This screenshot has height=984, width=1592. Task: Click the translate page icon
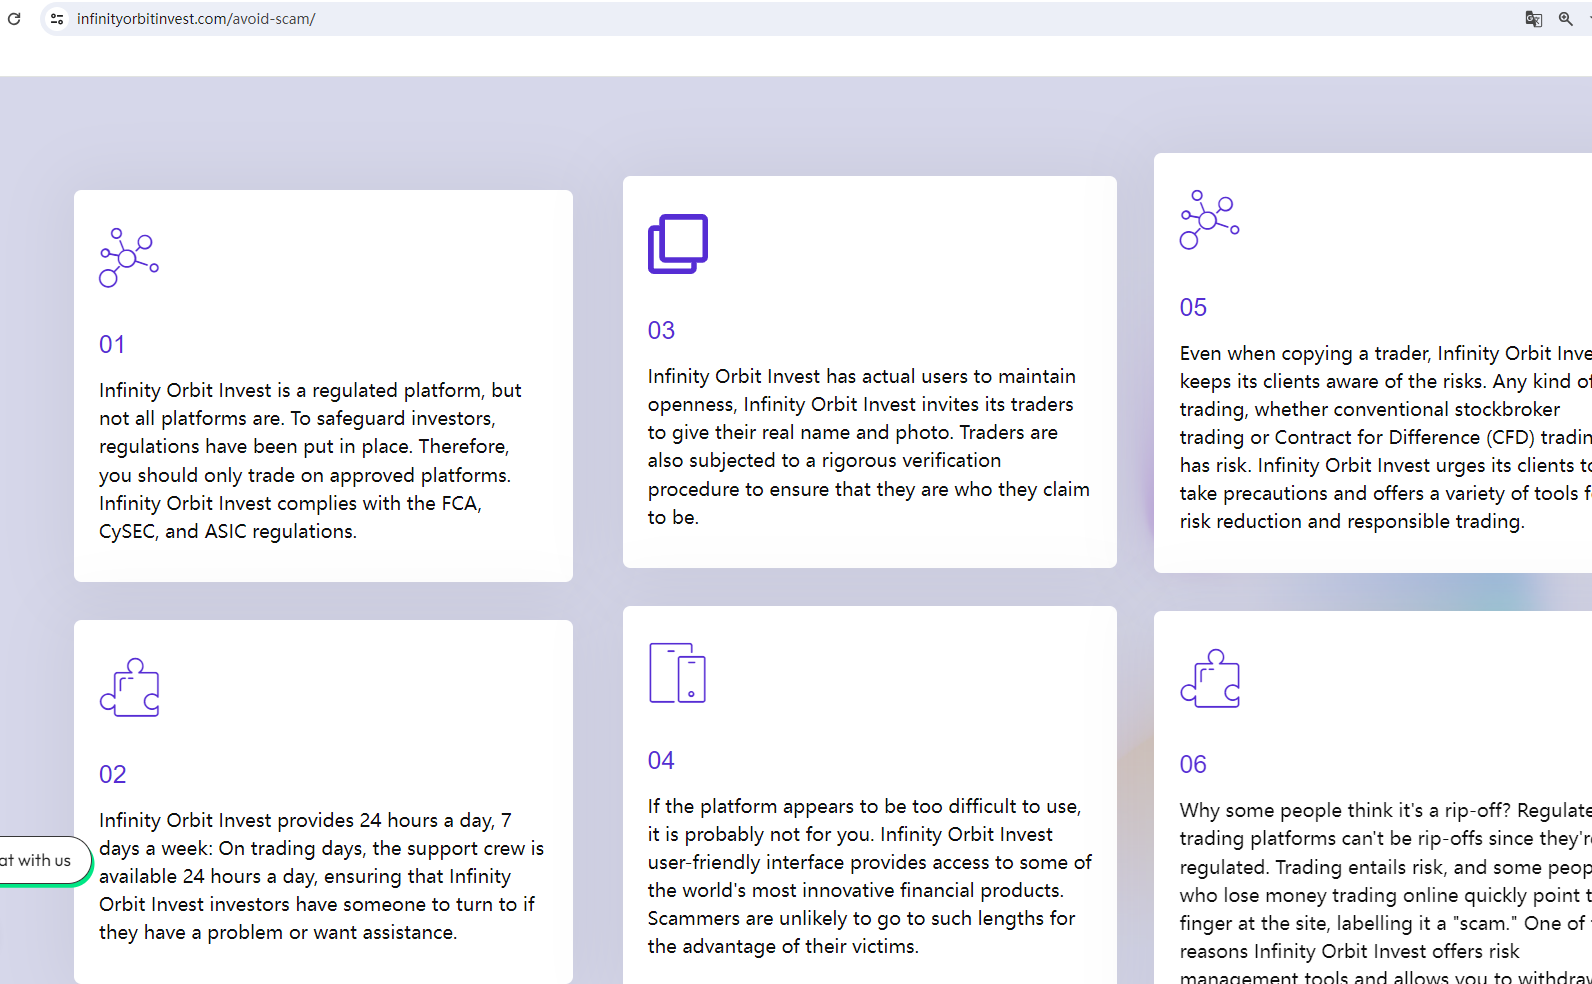[1533, 19]
